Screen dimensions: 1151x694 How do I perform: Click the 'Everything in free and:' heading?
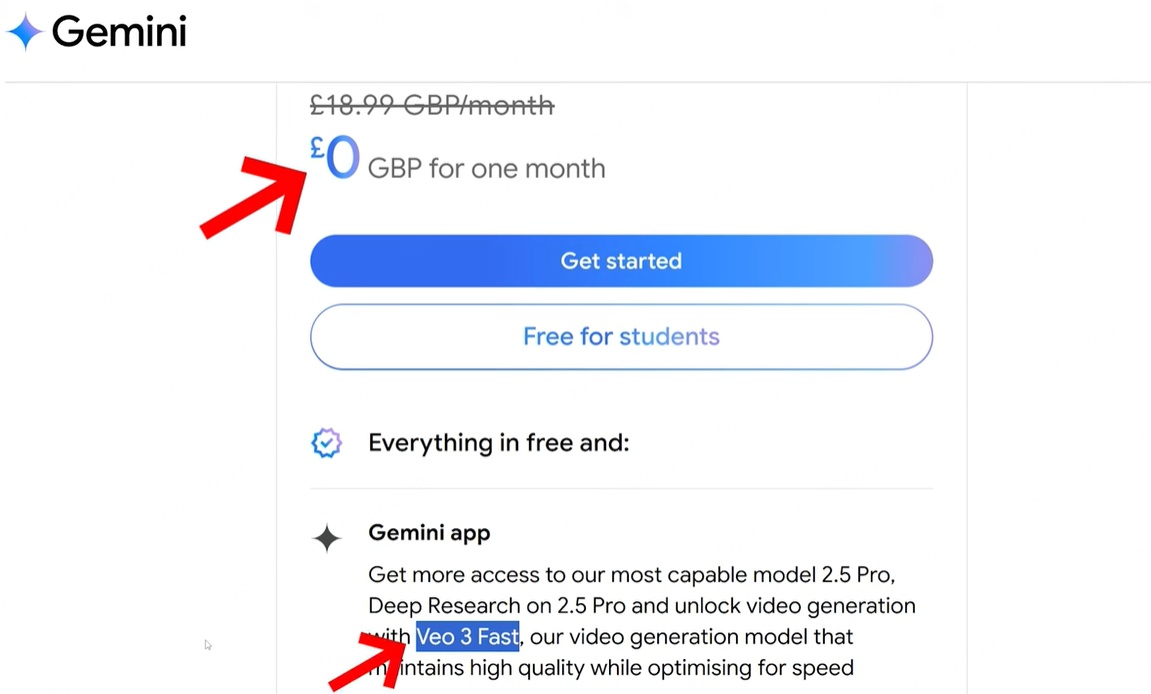coord(498,443)
